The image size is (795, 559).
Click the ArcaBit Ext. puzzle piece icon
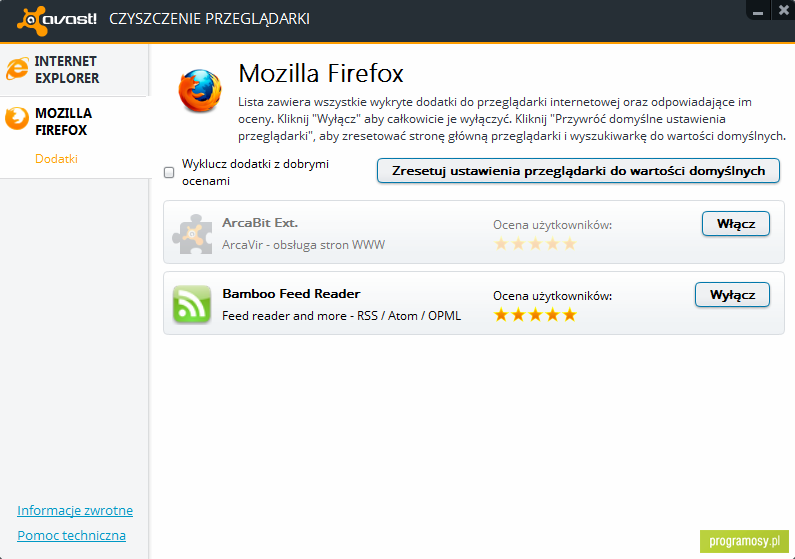192,234
